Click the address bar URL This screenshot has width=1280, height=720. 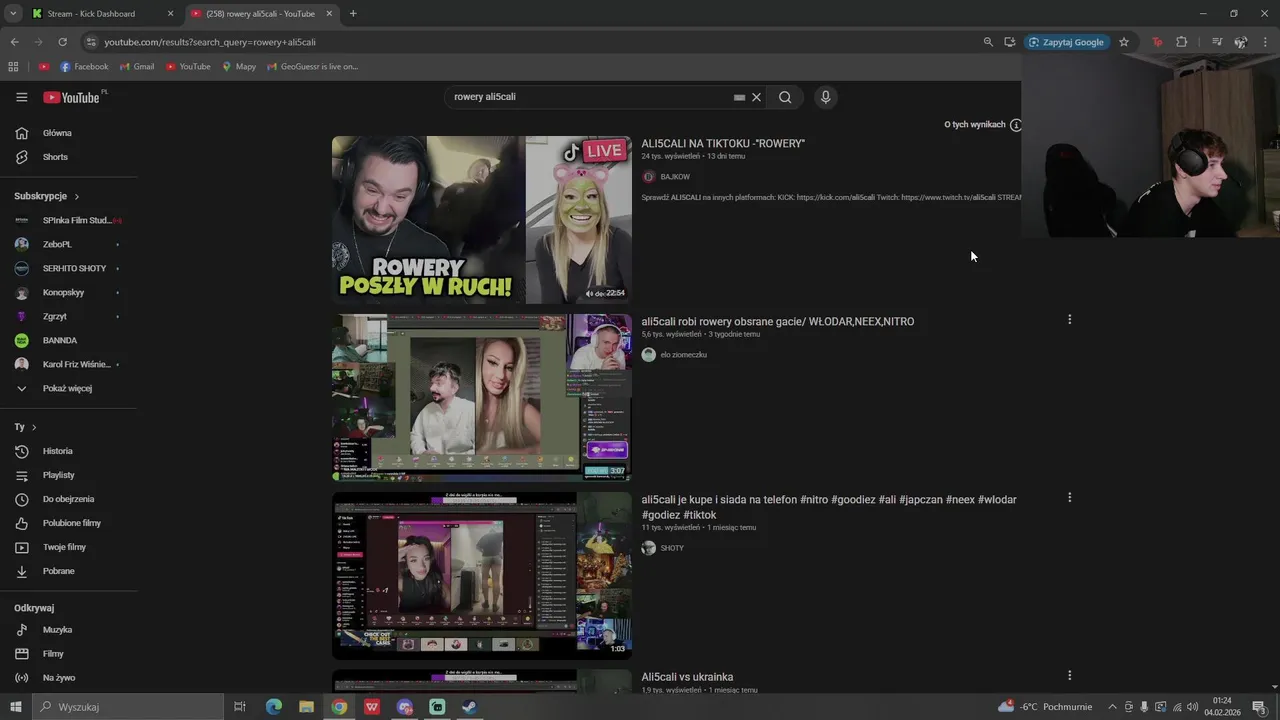pos(210,42)
